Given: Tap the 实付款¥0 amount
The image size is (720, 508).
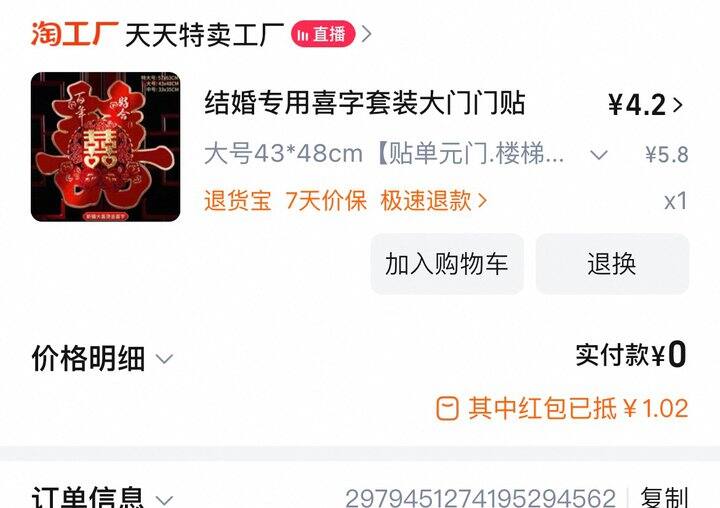Looking at the screenshot, I should click(x=631, y=355).
